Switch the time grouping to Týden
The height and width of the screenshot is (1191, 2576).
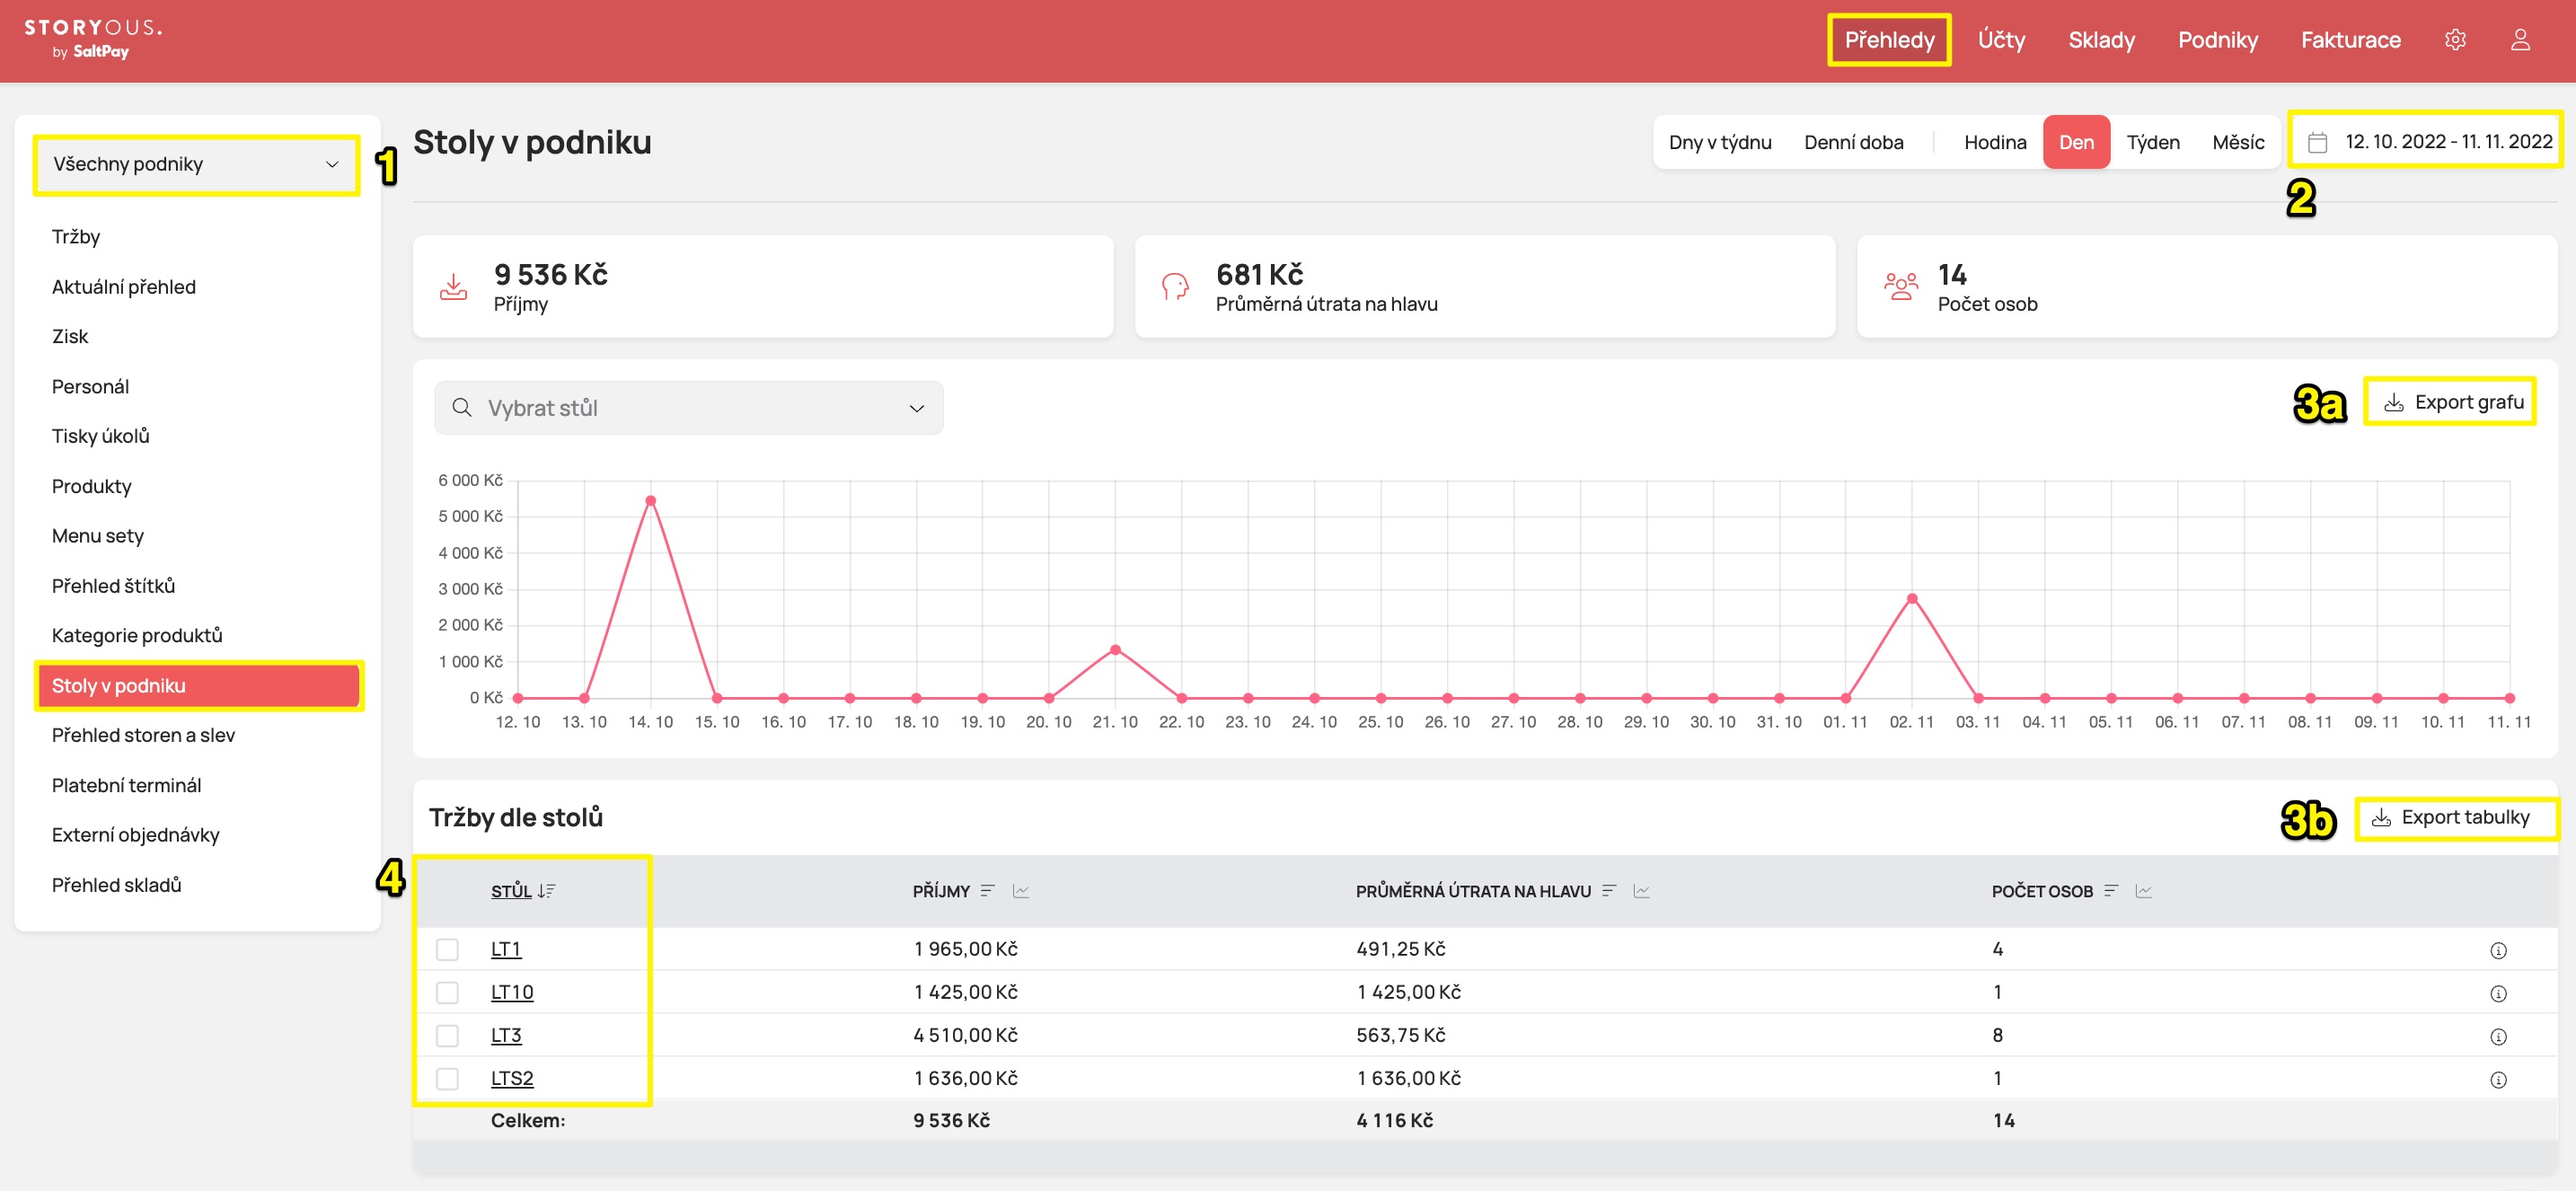[2153, 142]
